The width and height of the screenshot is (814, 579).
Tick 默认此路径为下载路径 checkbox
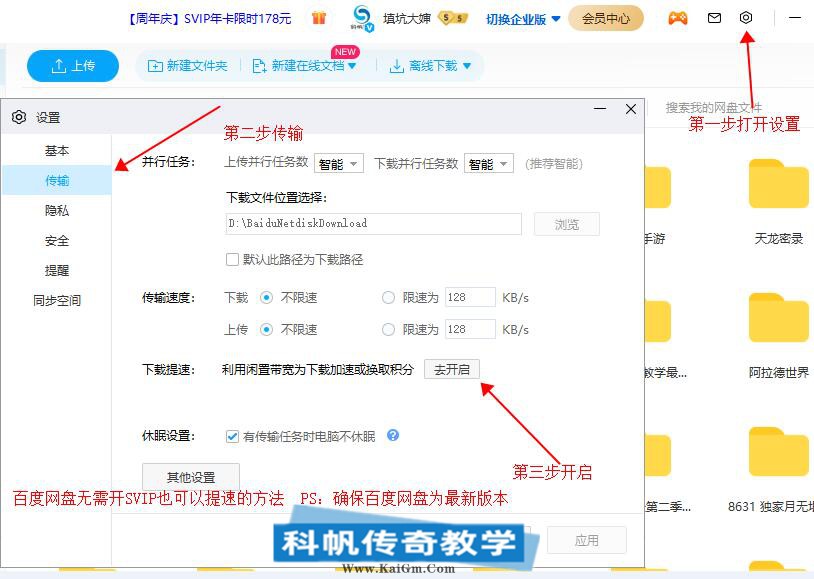232,259
